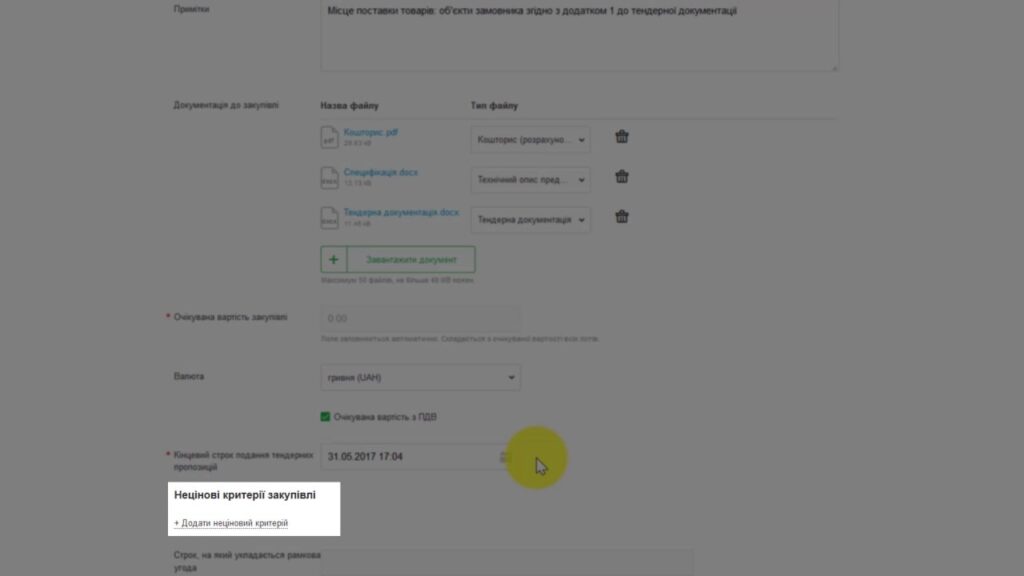This screenshot has width=1024, height=576.
Task: Delete the Кошторис.pdf document with trash icon
Action: [622, 136]
